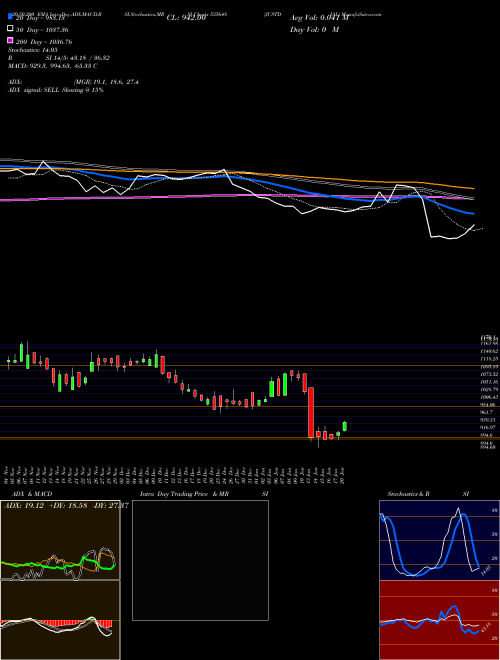Open the red RSI chart panel

pos(439,620)
